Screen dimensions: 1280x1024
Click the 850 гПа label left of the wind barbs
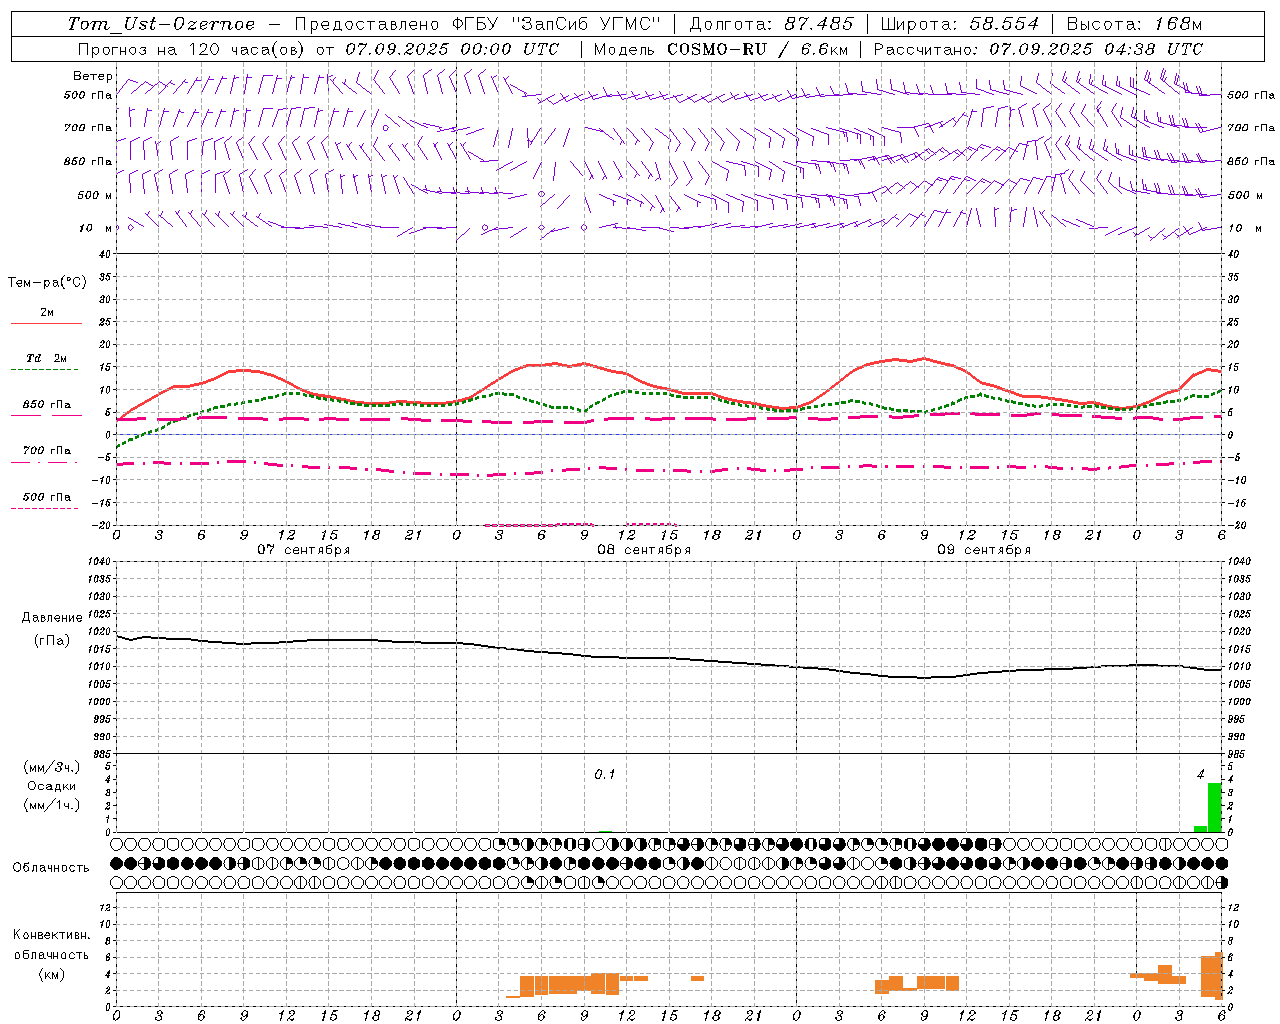click(88, 161)
